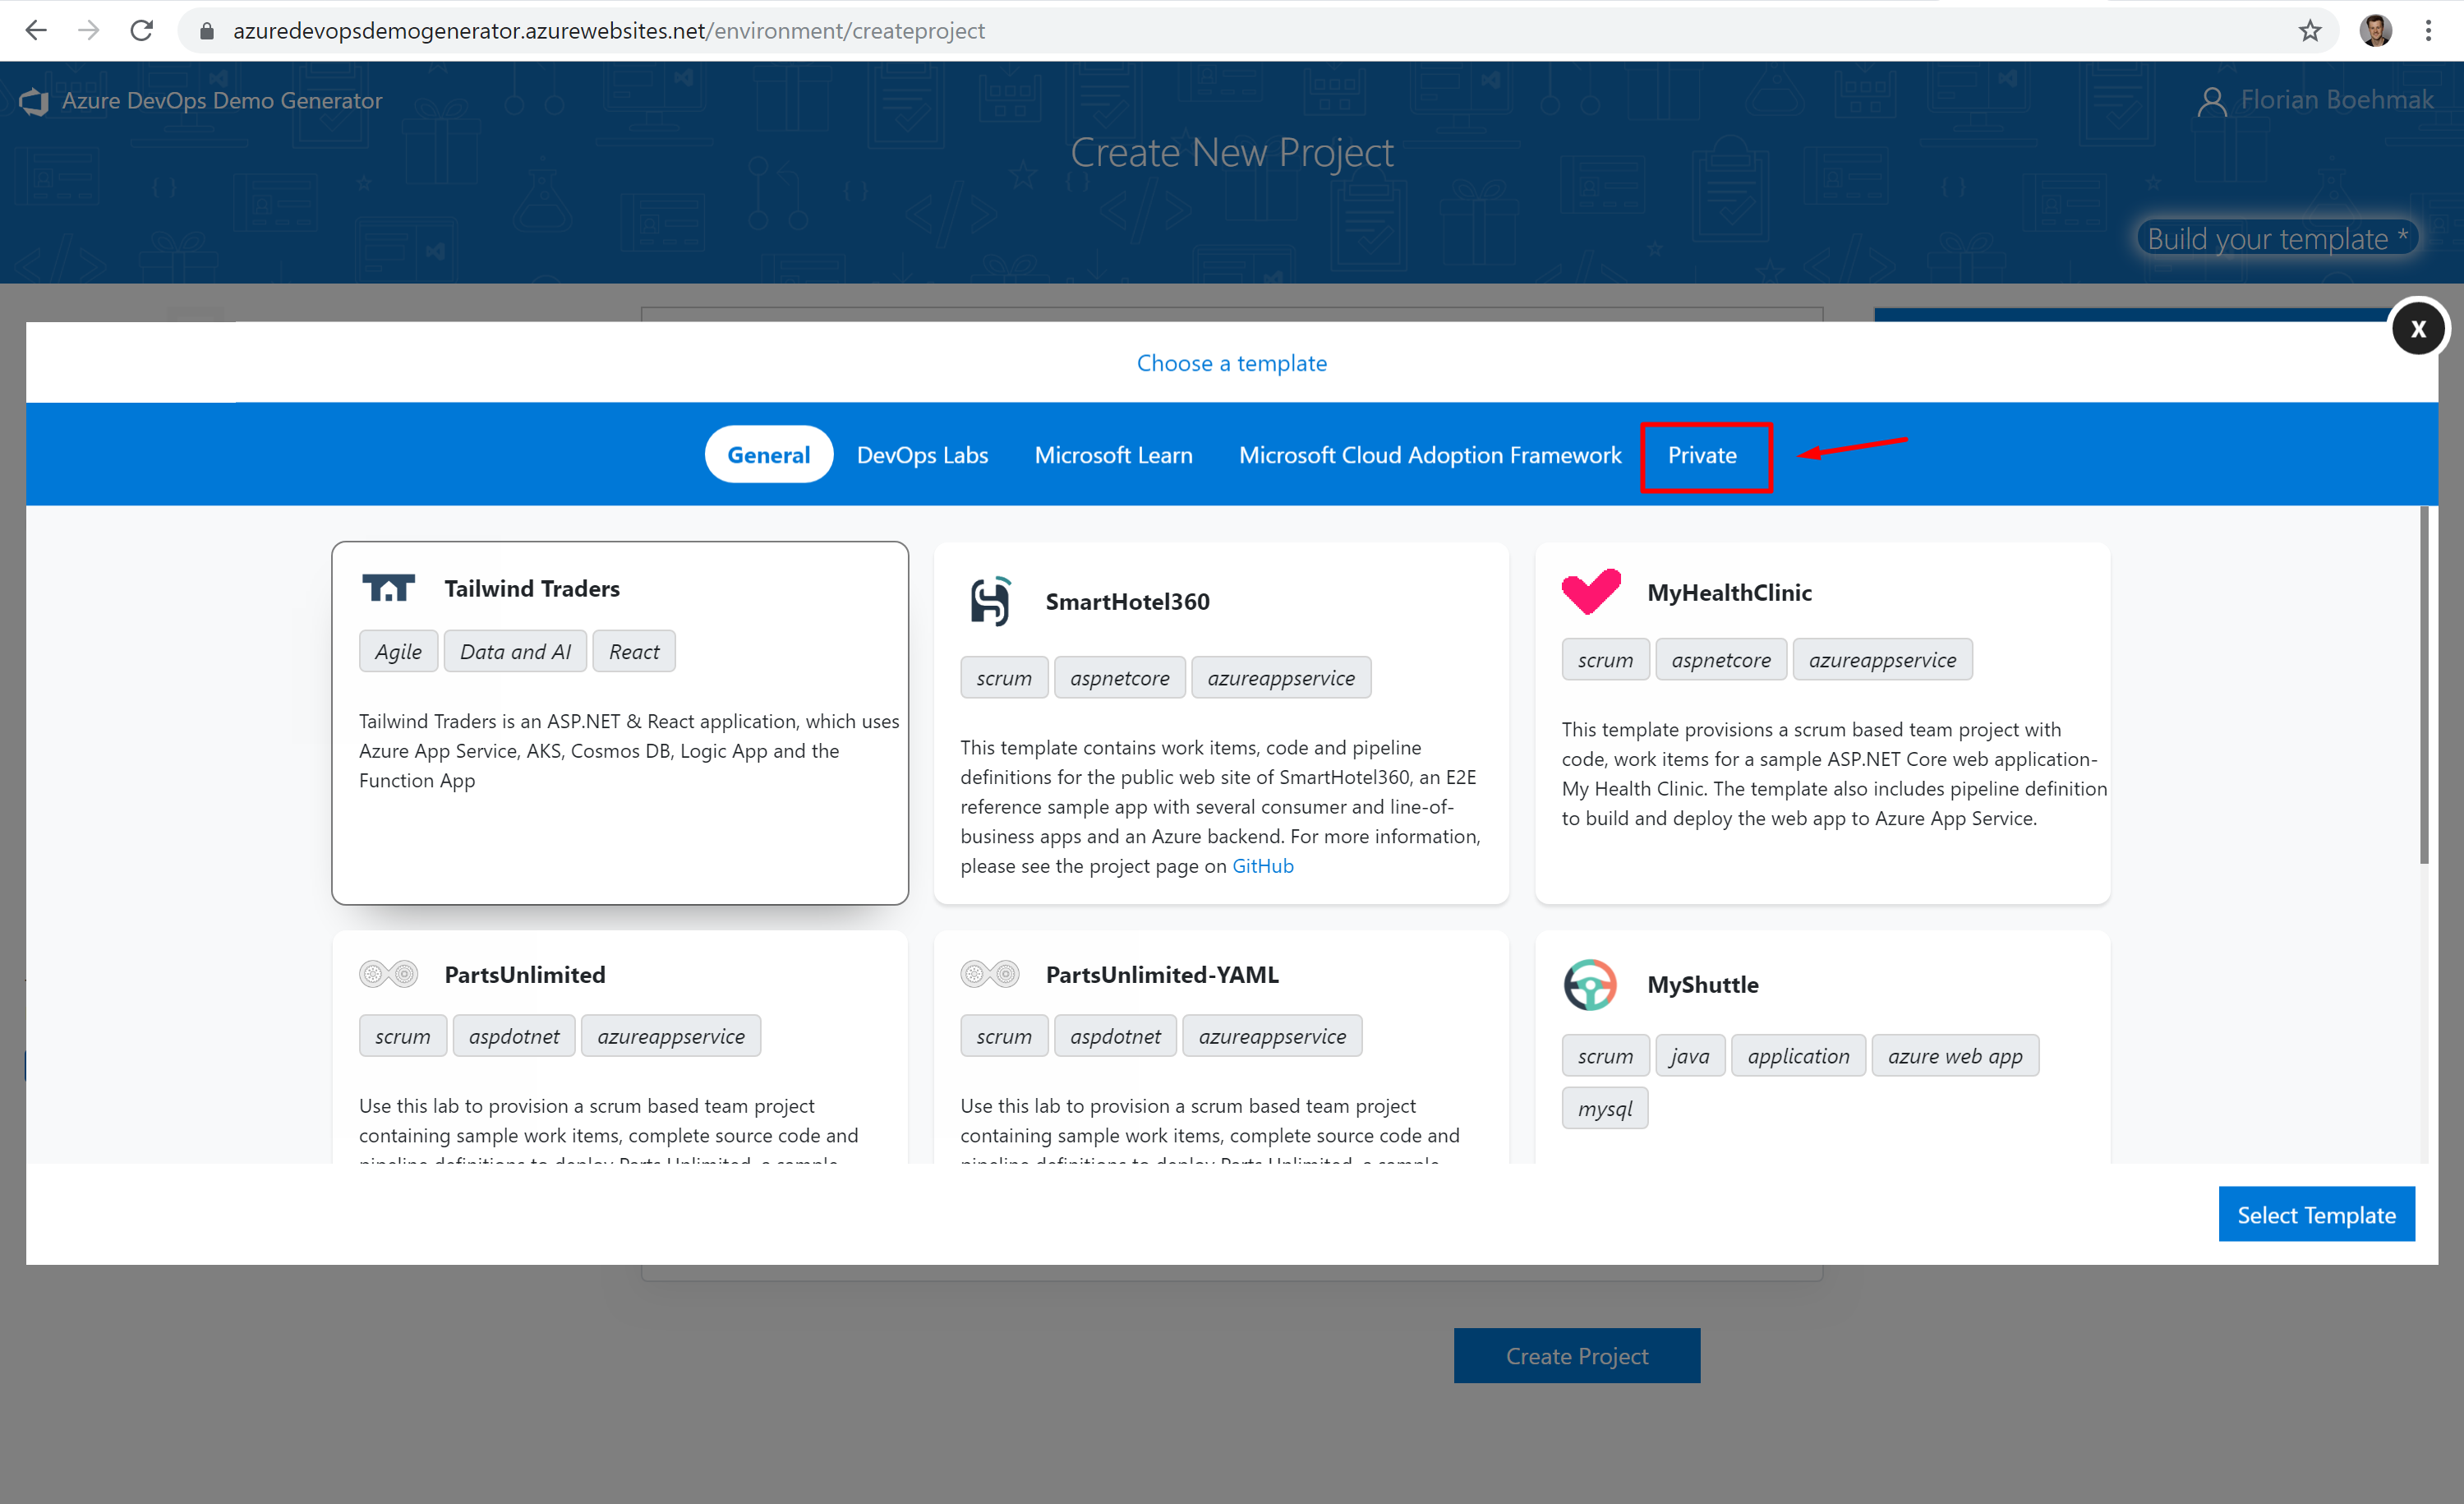Open the DevOps Labs tab
The image size is (2464, 1504).
point(922,455)
